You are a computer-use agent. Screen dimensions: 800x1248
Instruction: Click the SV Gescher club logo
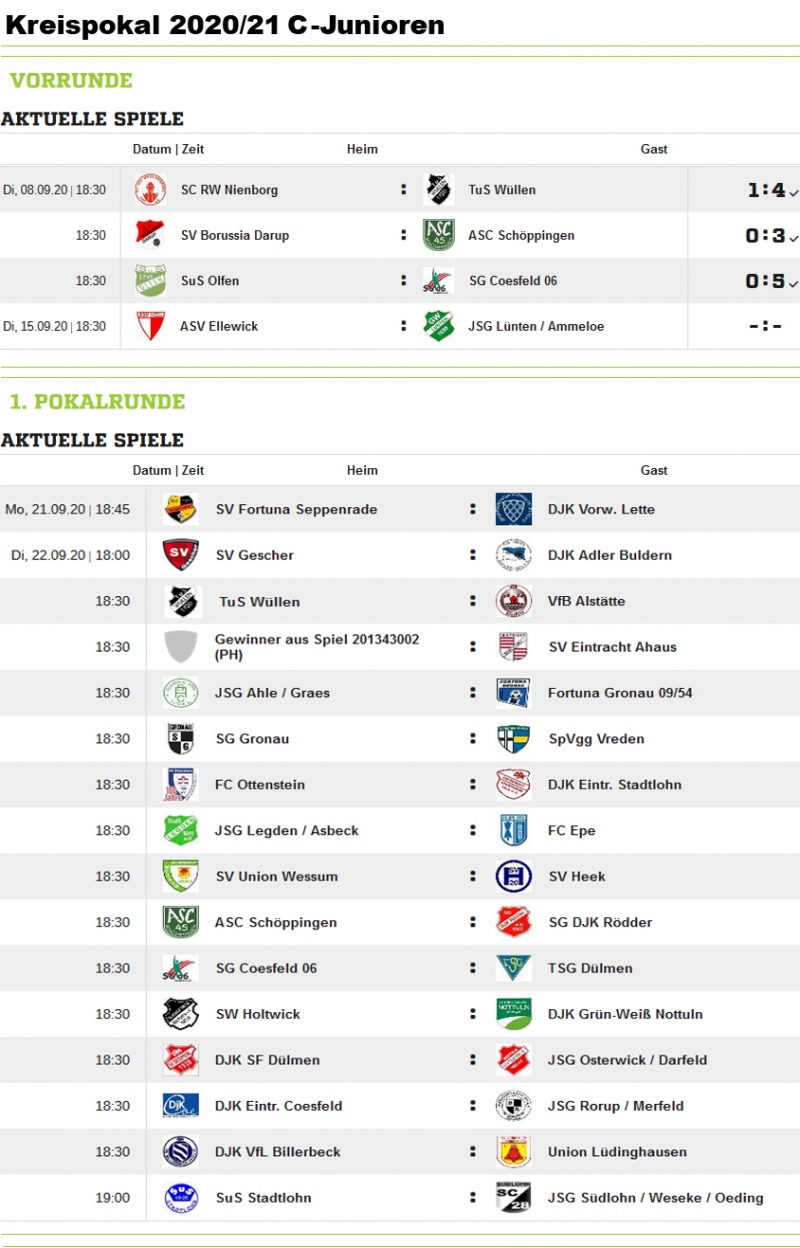181,555
